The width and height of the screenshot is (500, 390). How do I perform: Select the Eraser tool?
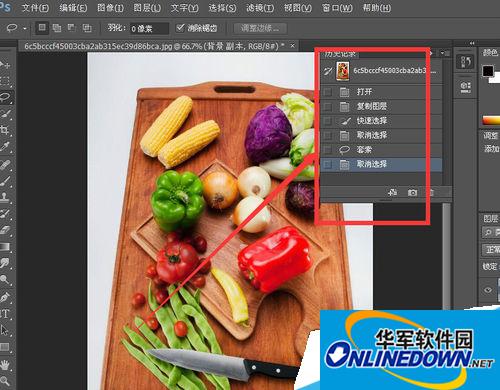(5, 230)
